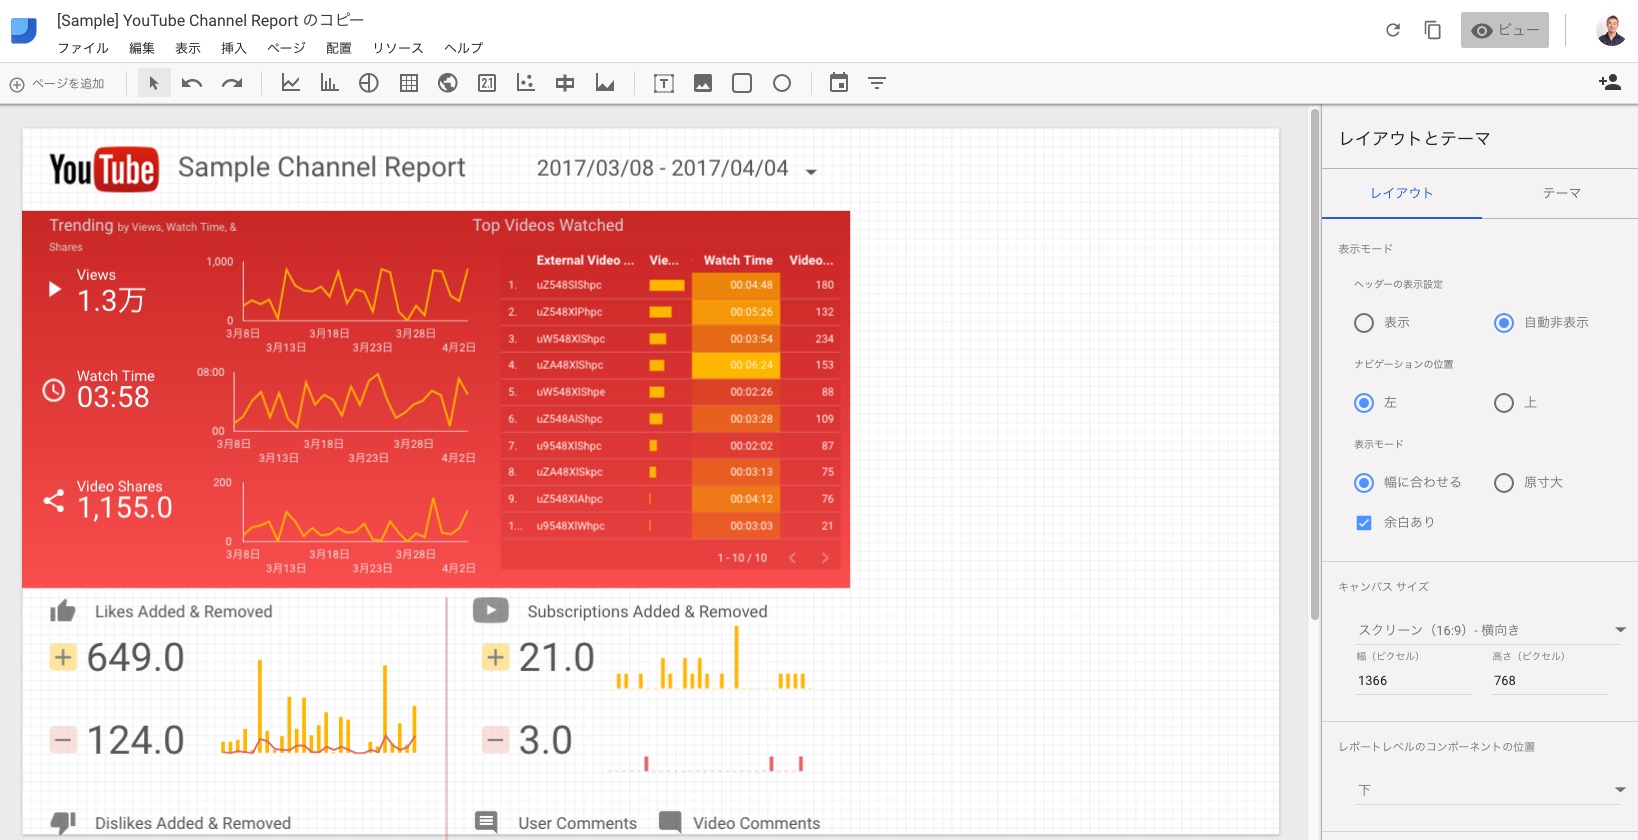Draw a rectangle shape
1638x840 pixels.
pyautogui.click(x=742, y=83)
